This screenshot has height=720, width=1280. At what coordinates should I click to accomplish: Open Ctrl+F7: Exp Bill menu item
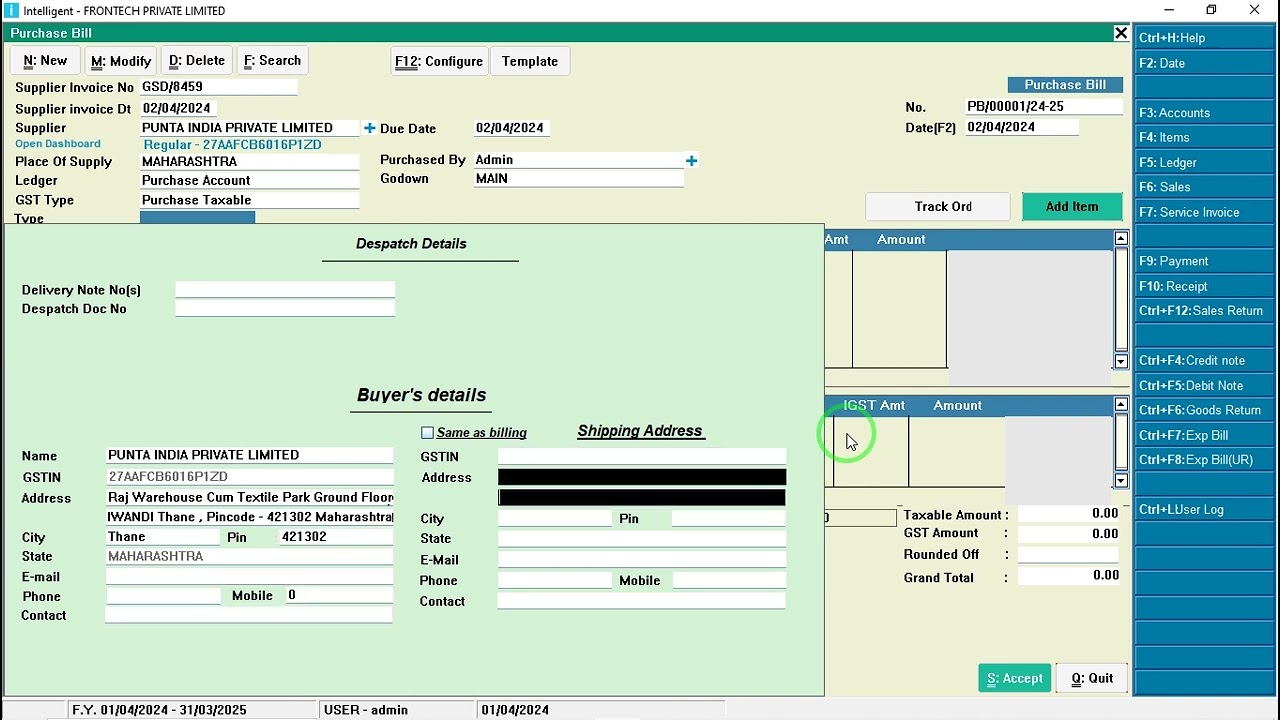pyautogui.click(x=1204, y=435)
